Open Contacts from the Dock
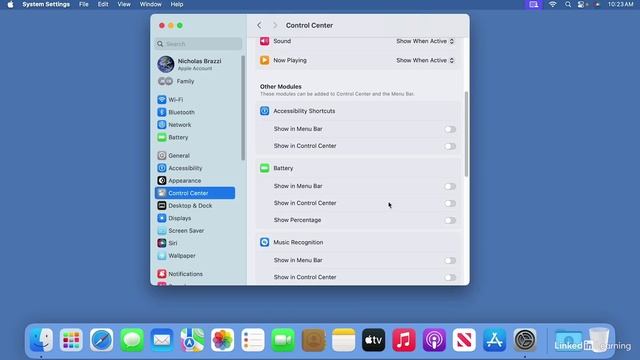 [x=313, y=340]
